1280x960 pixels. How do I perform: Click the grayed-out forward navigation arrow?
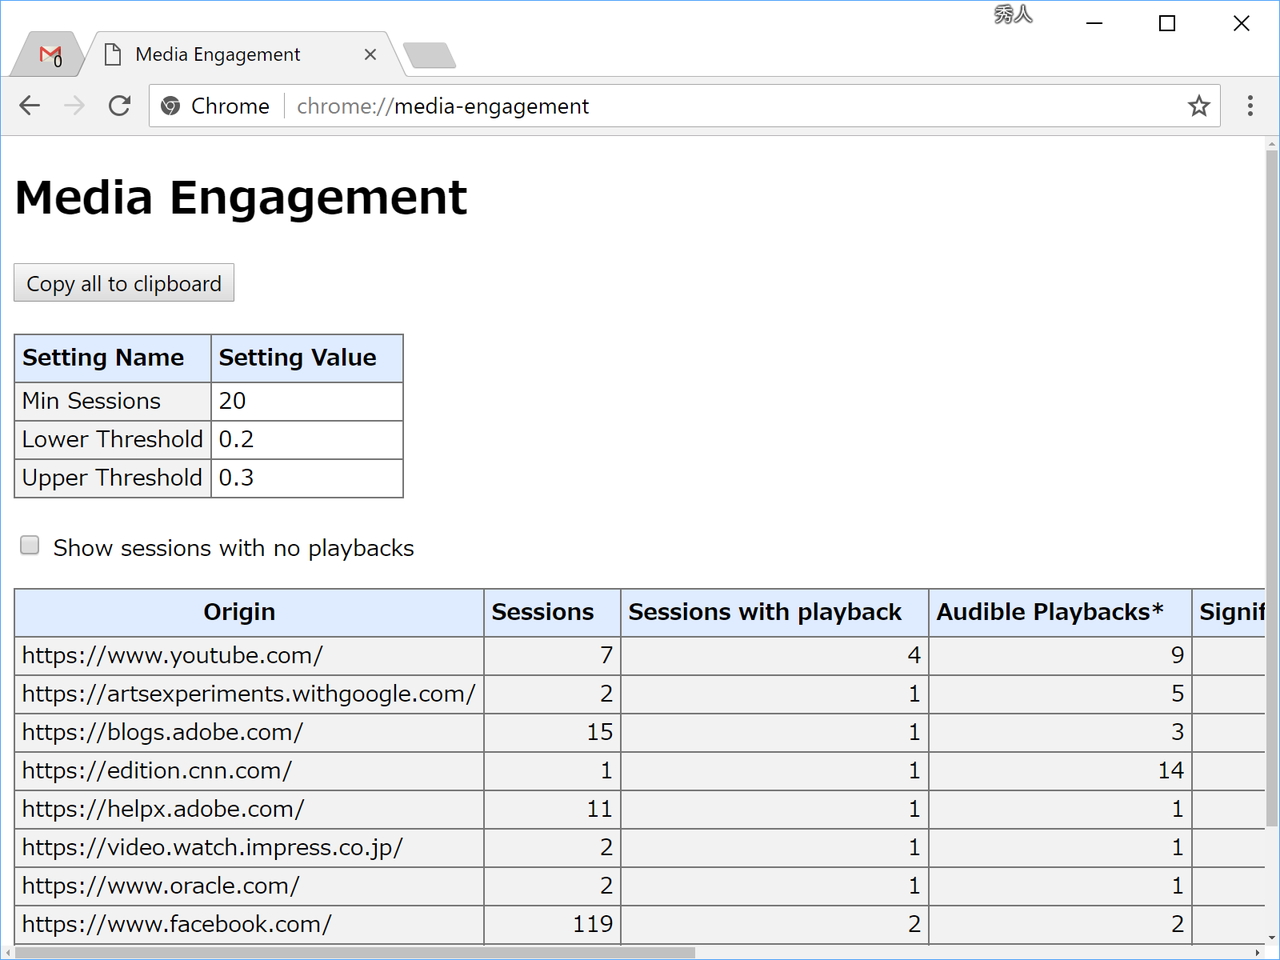tap(74, 105)
